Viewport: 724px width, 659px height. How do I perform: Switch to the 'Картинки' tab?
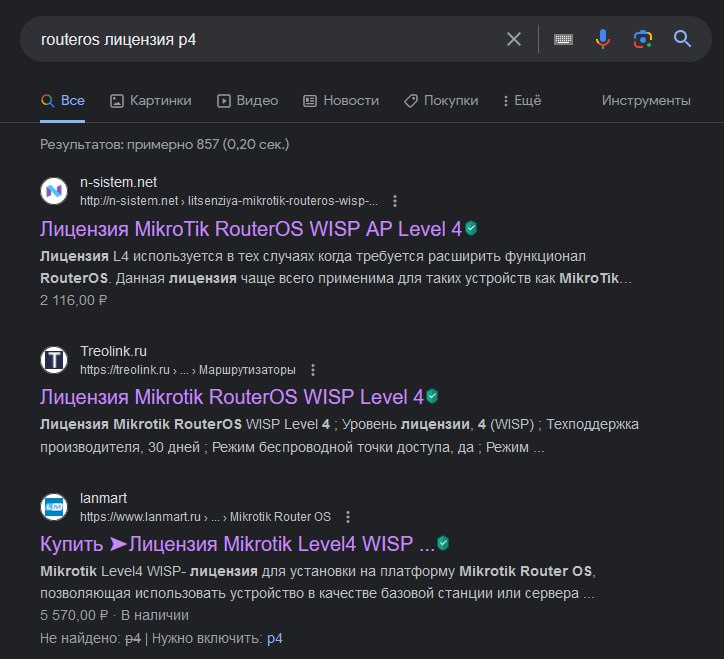click(x=151, y=101)
